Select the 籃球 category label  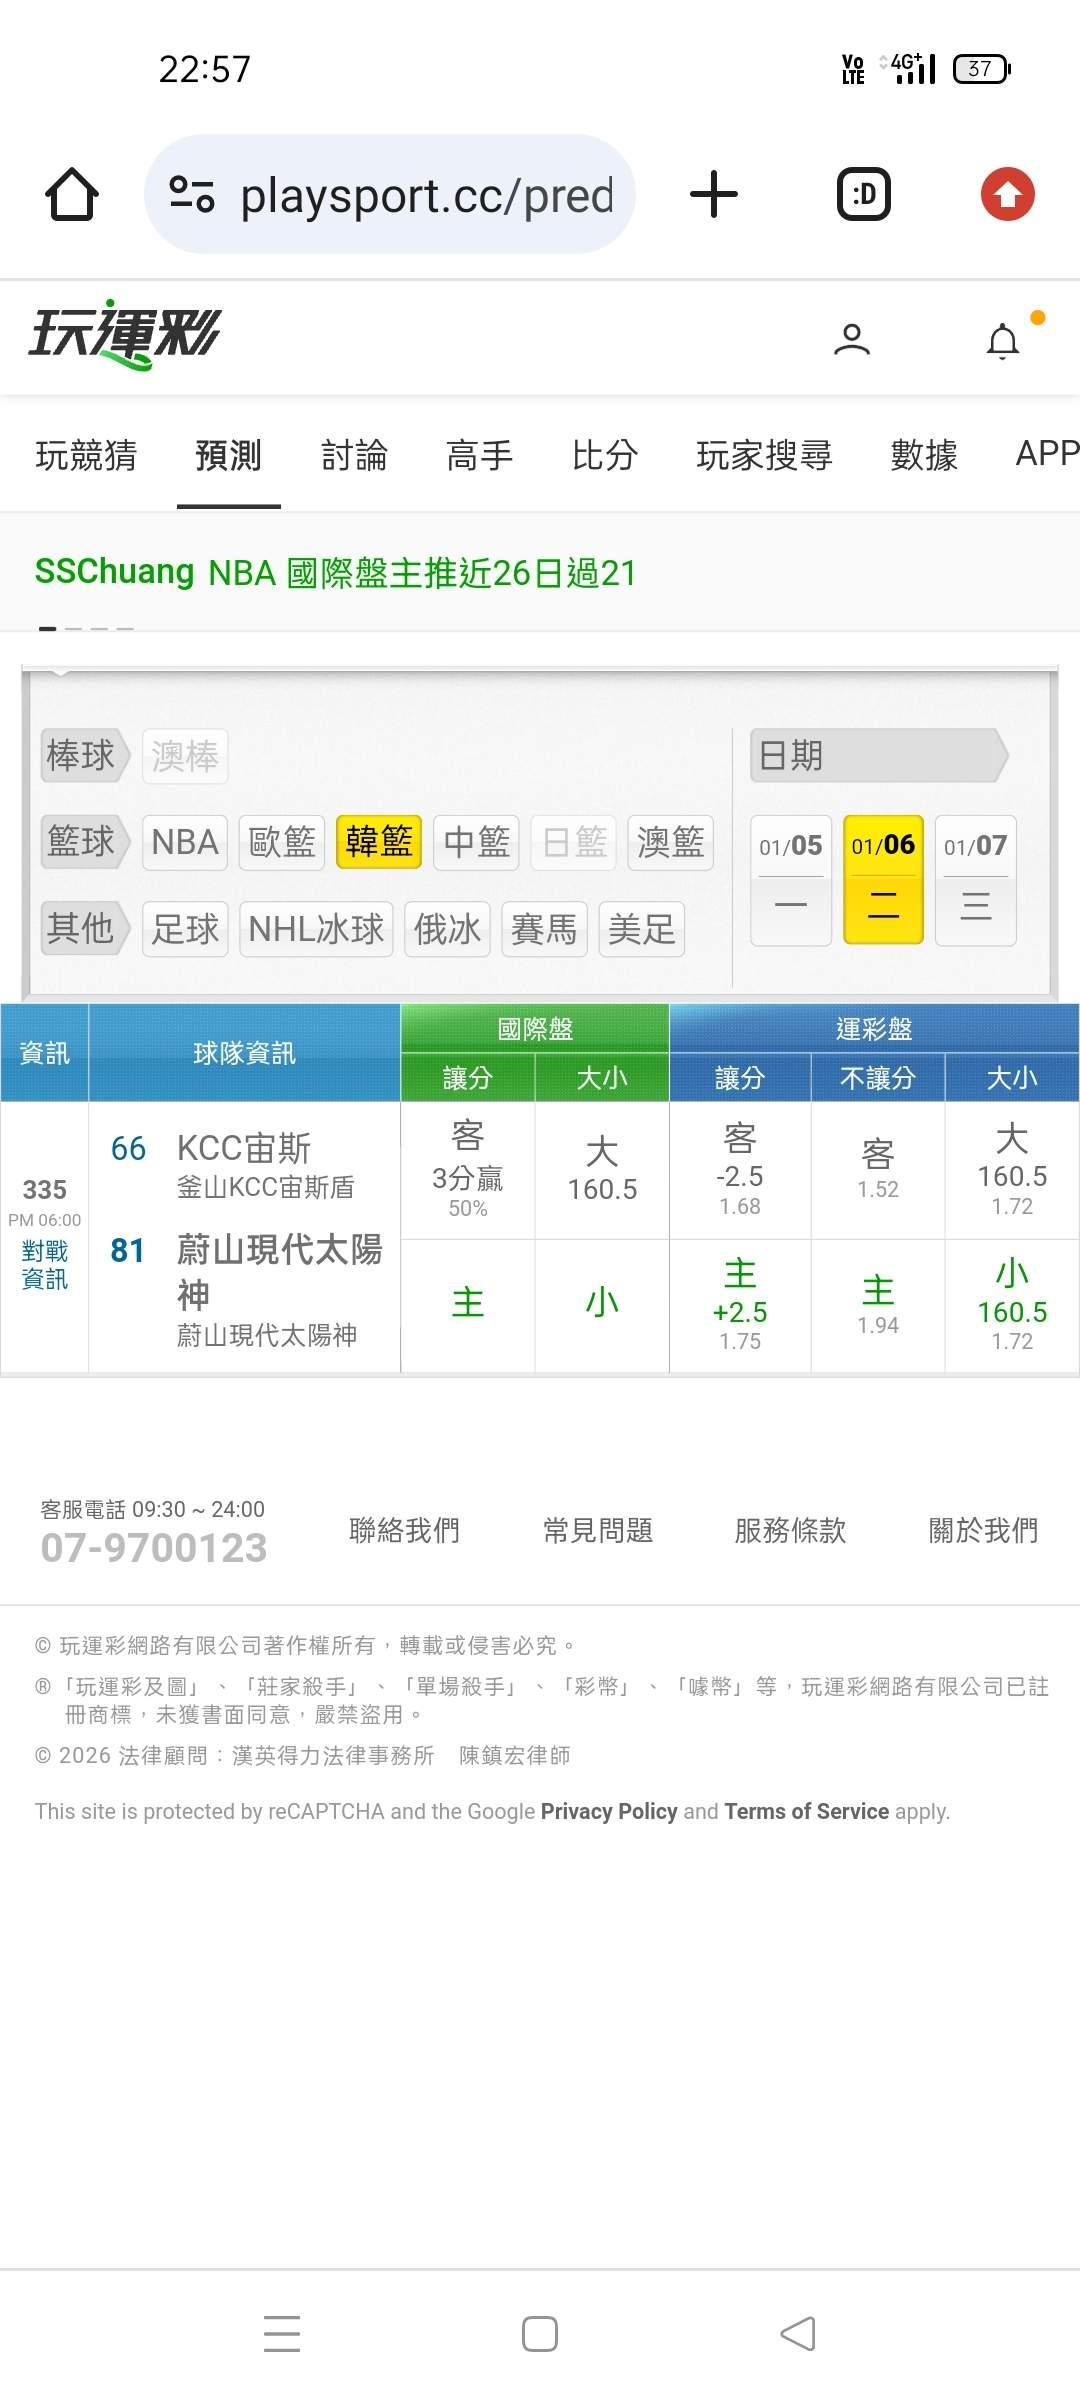[84, 841]
